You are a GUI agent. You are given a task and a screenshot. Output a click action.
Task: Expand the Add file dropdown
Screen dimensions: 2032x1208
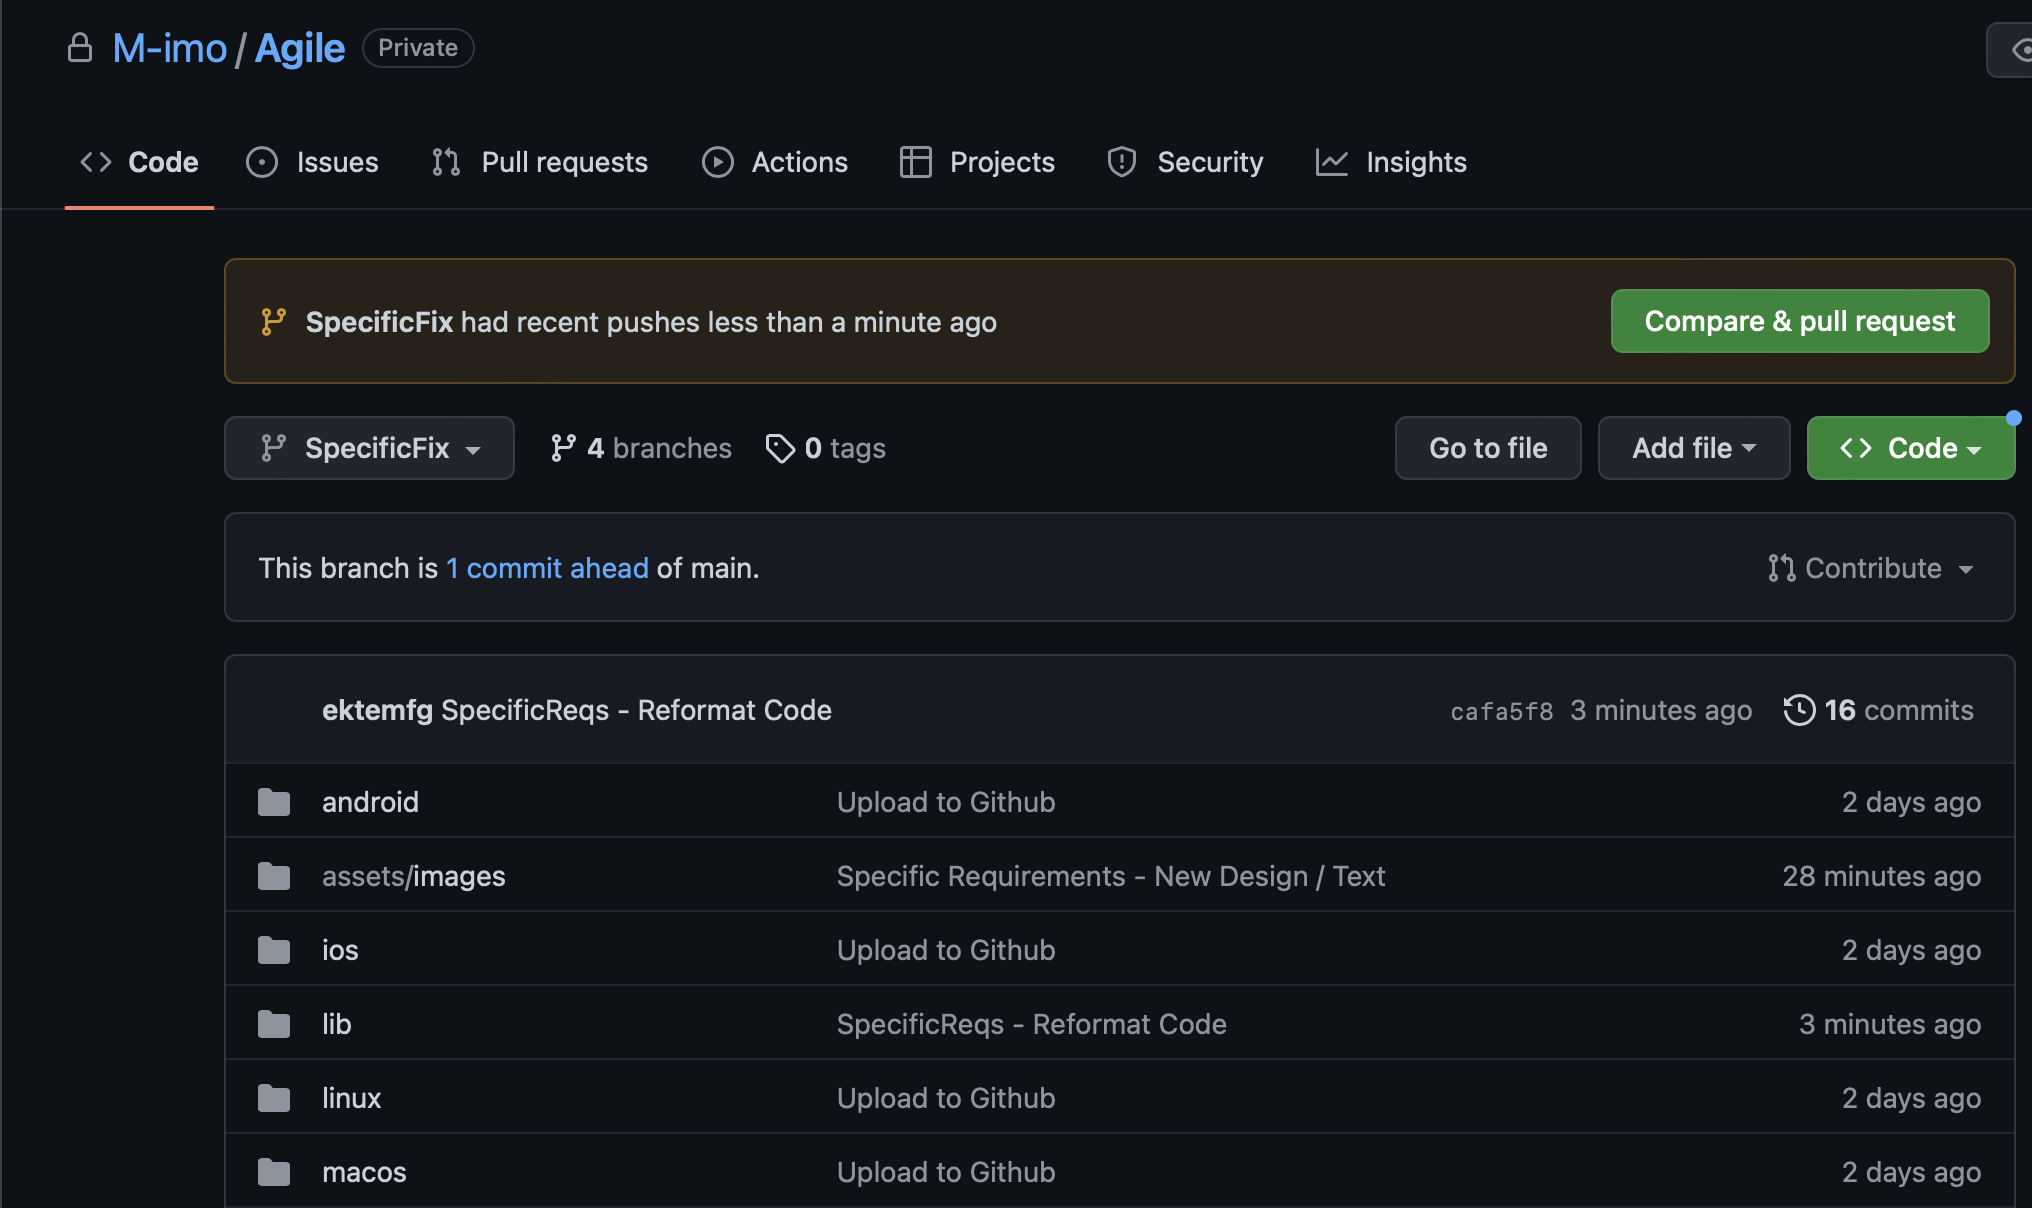tap(1693, 448)
